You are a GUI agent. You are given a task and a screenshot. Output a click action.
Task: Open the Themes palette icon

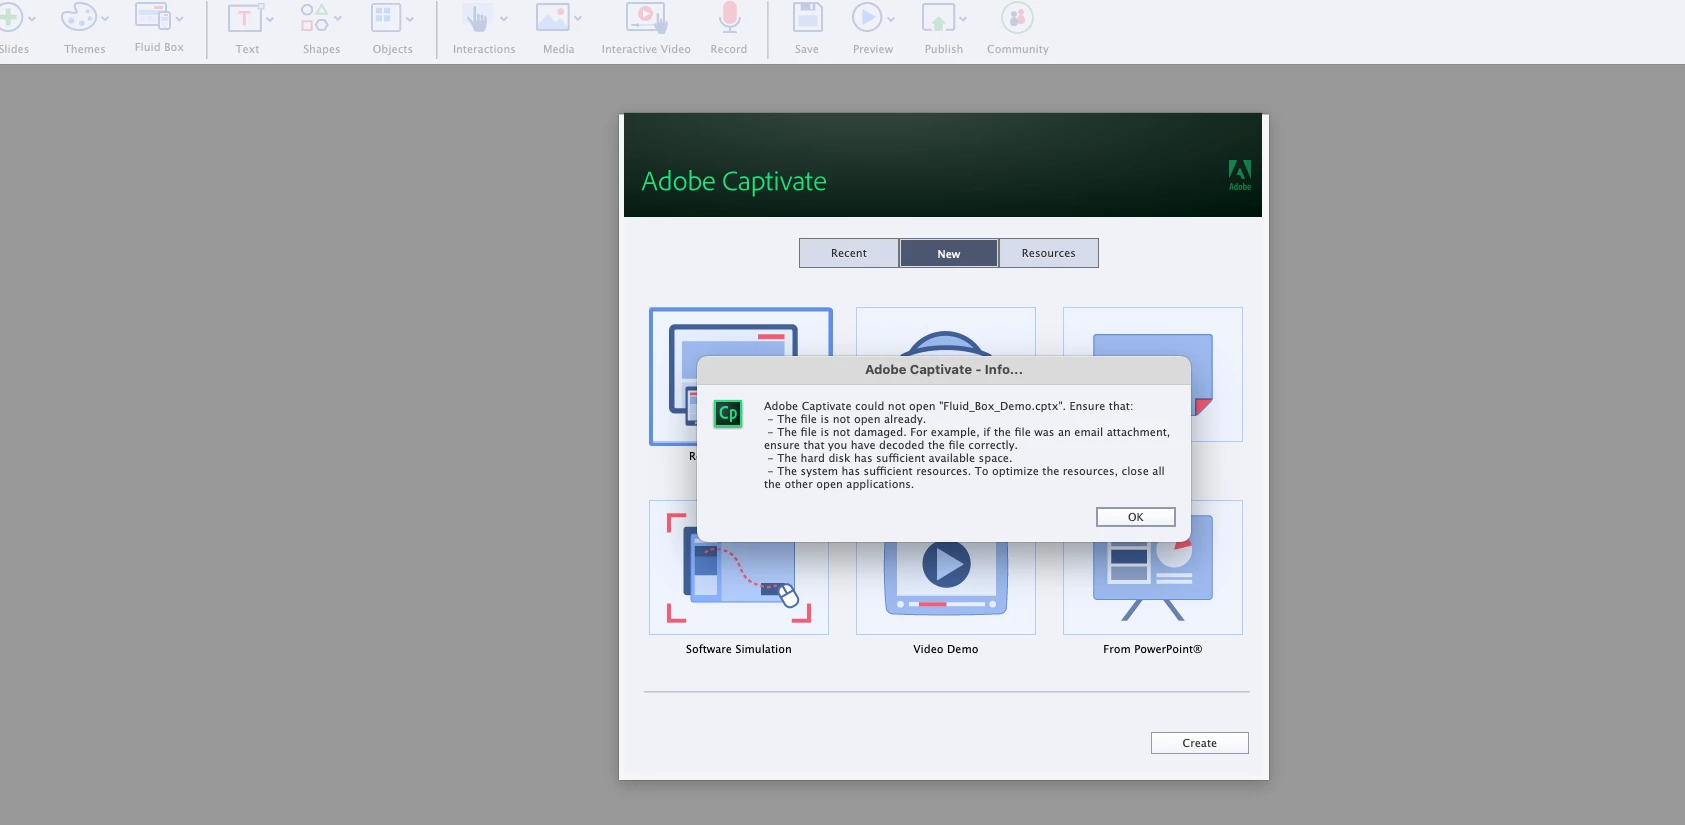click(x=78, y=17)
